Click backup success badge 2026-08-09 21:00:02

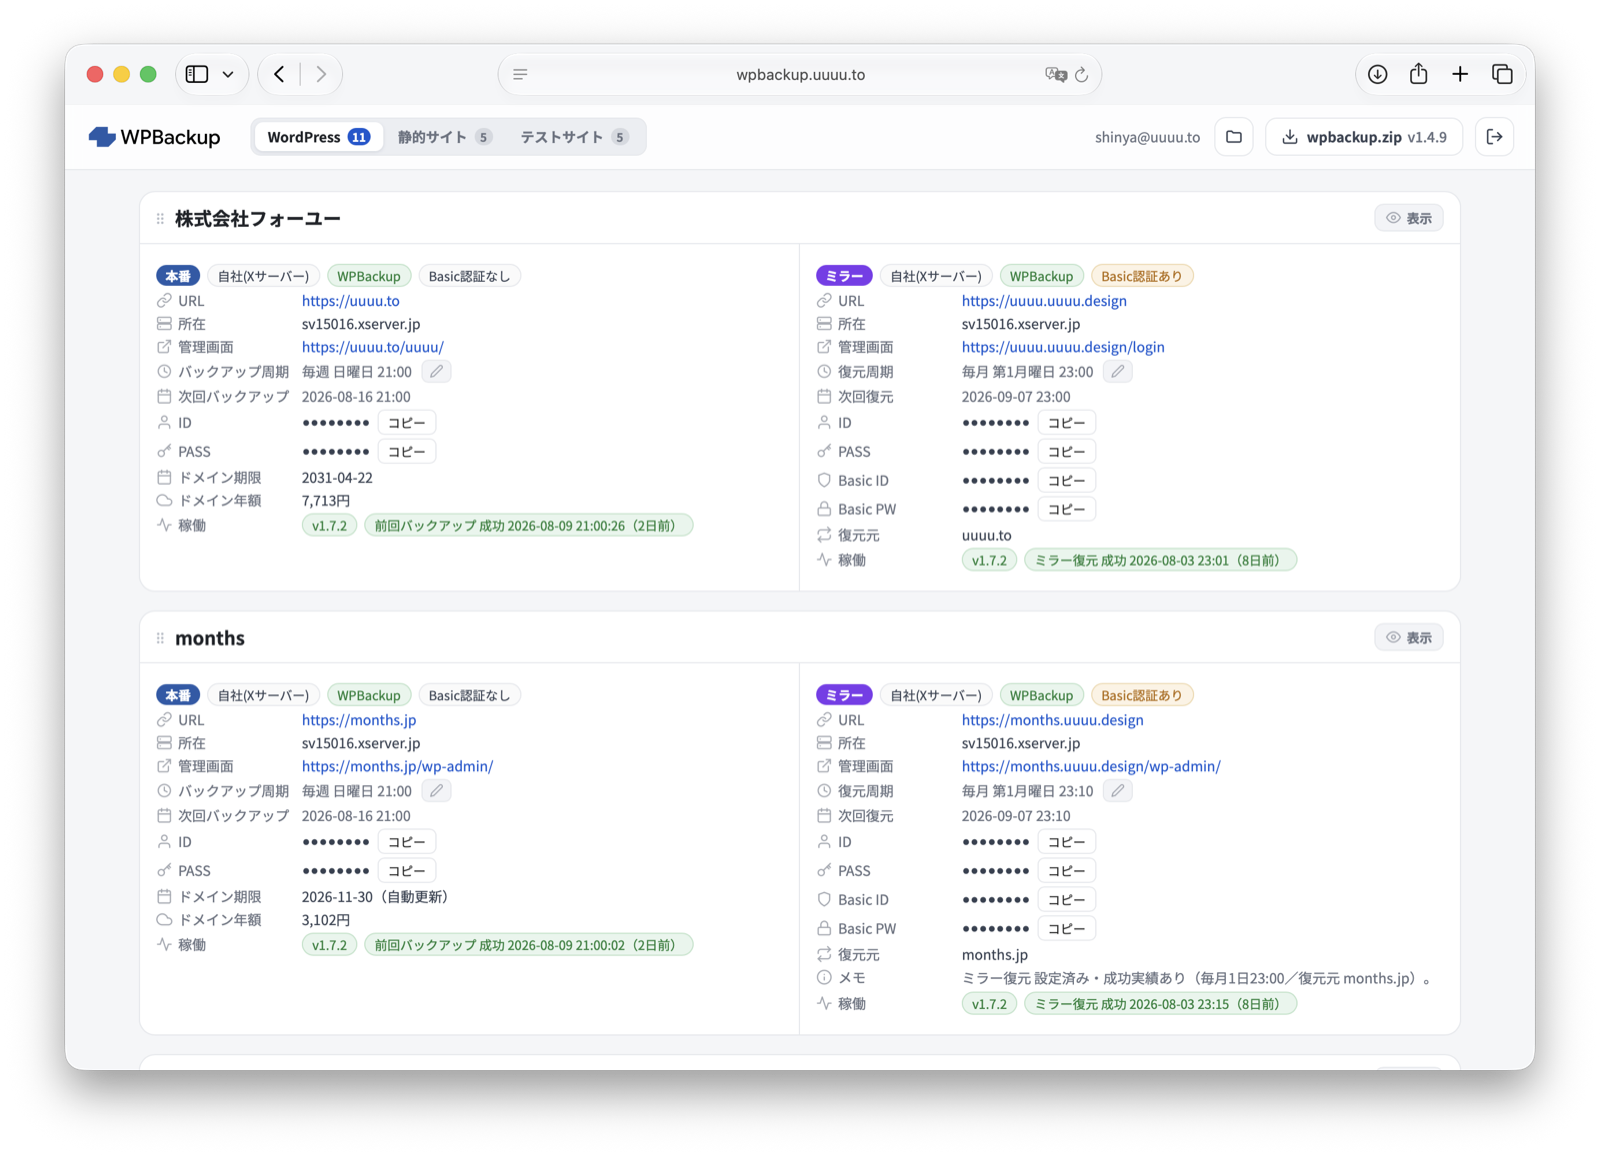(x=528, y=945)
